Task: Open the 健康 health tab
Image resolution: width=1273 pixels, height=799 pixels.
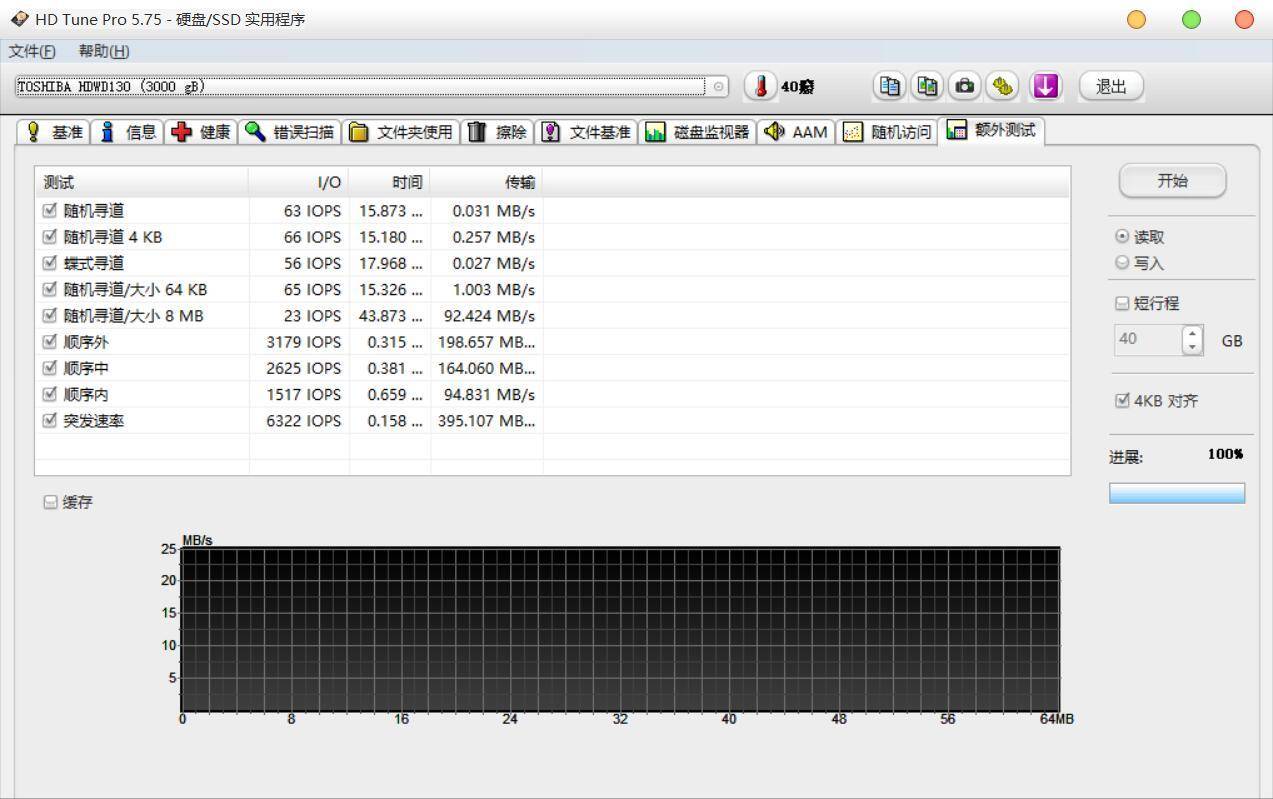Action: 201,132
